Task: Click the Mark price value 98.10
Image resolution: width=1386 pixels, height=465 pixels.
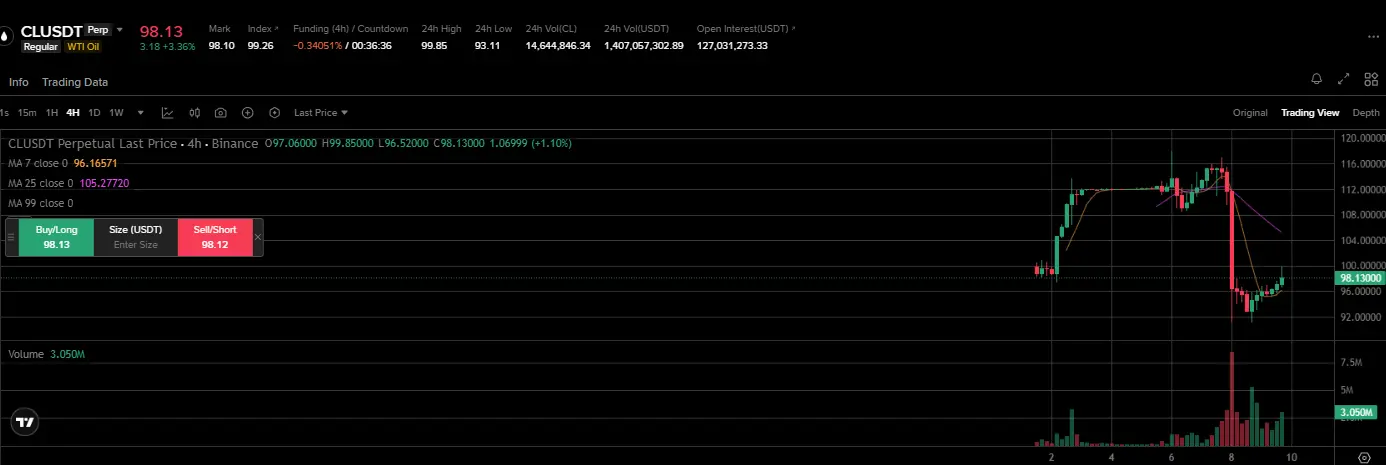Action: pos(221,46)
